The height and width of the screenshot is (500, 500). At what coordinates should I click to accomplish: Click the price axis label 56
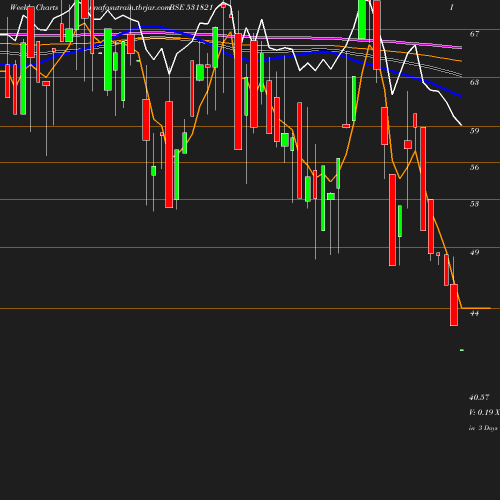(x=474, y=167)
